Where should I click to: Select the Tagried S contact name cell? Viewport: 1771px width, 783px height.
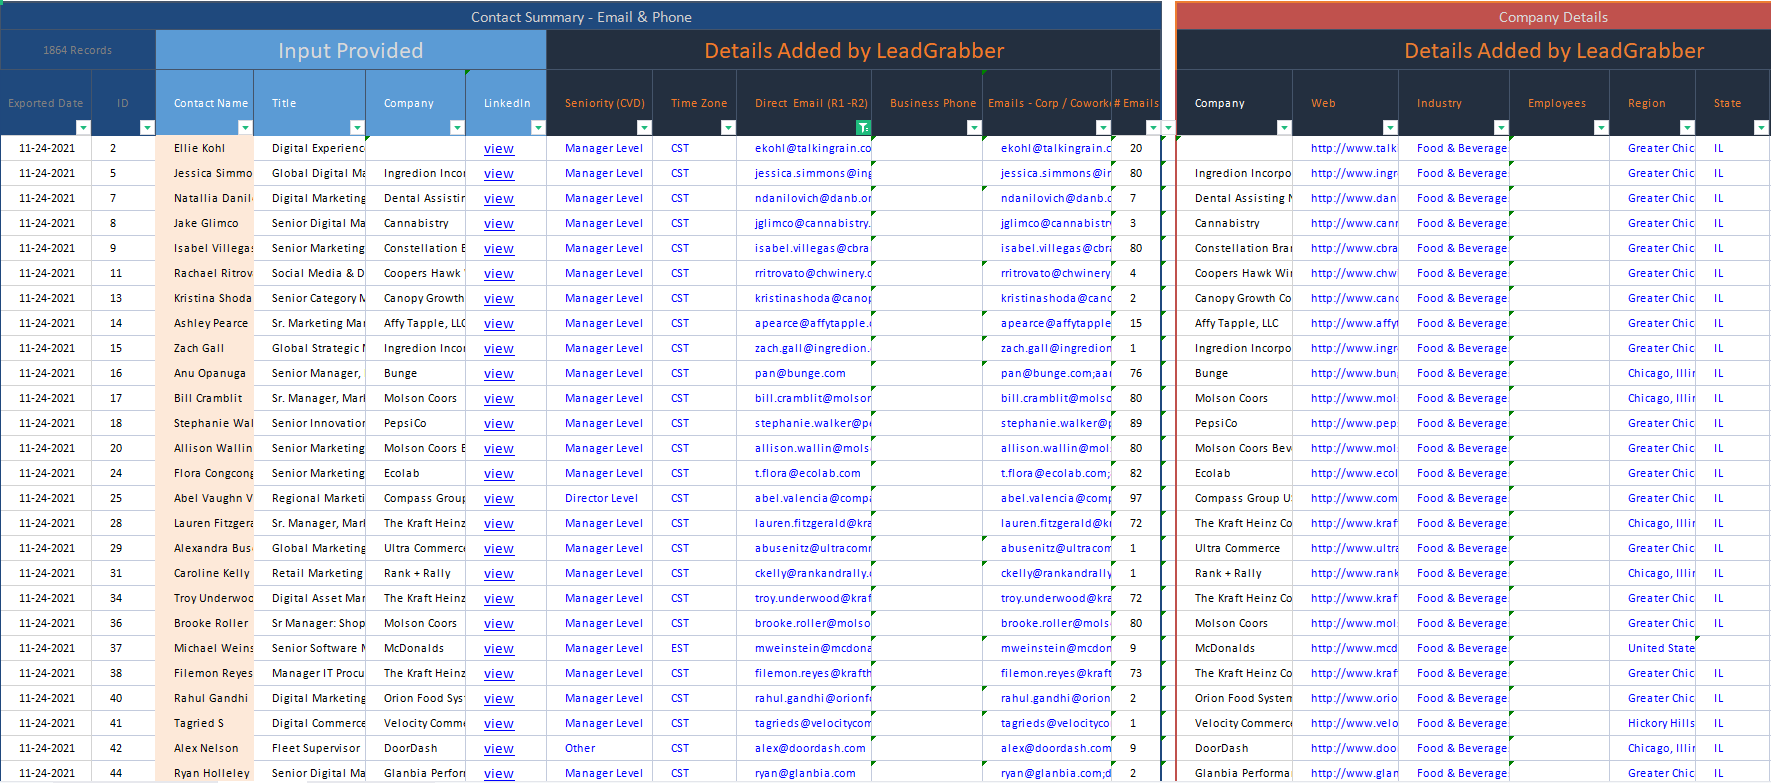point(205,723)
